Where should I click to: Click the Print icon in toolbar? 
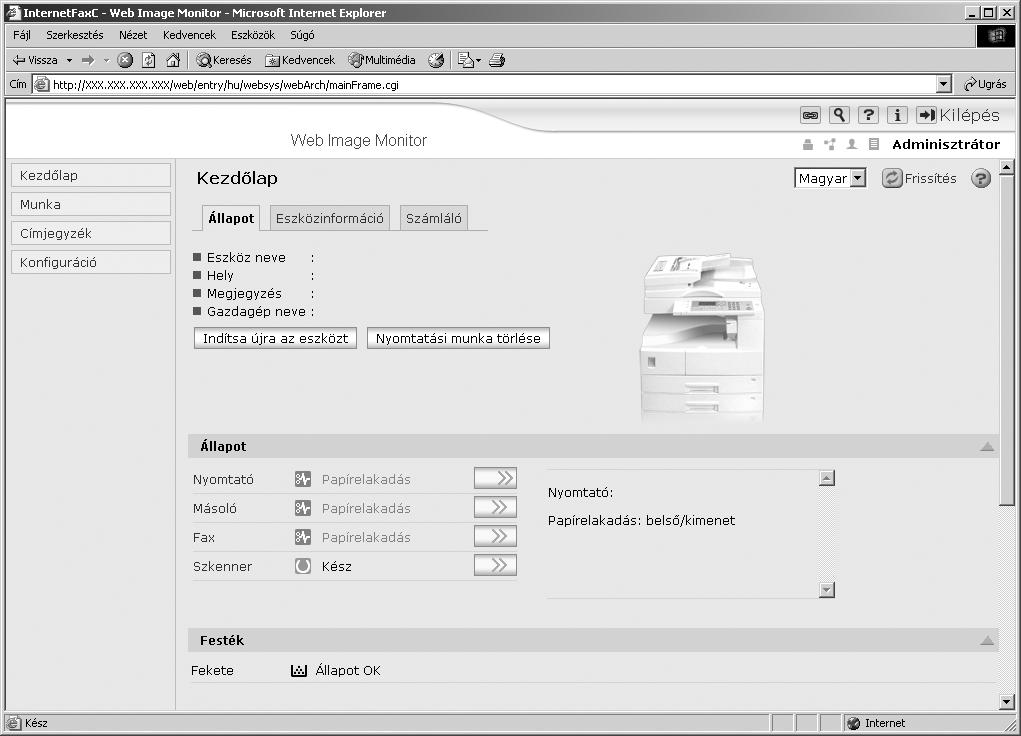[497, 60]
